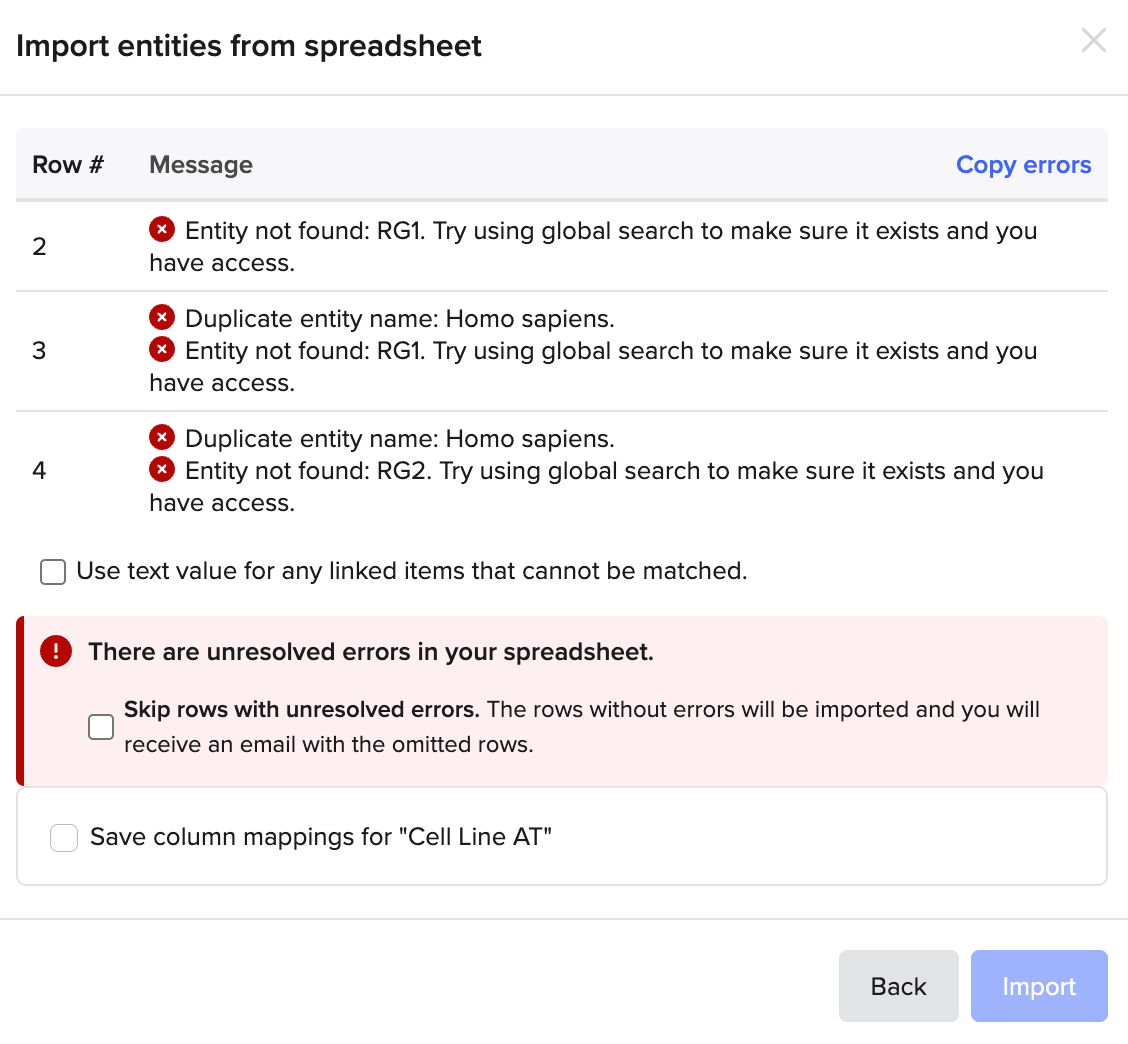Viewport: 1128px width, 1044px height.
Task: Click the row 2 entity not found message
Action: 593,246
